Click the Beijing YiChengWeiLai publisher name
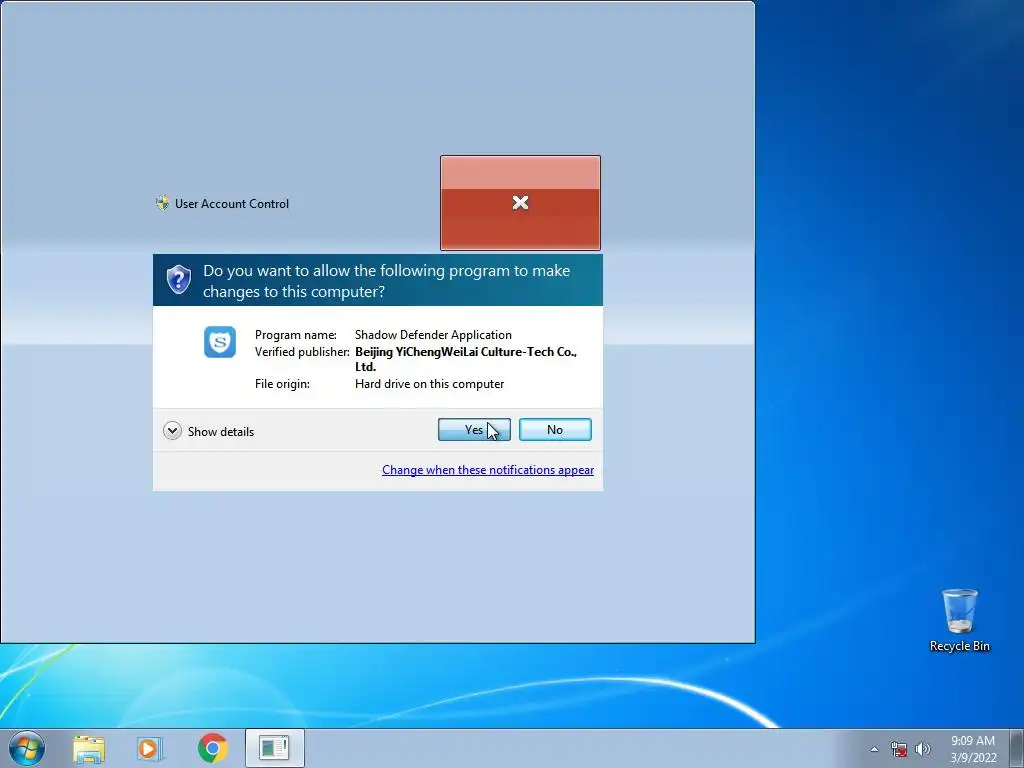1024x768 pixels. pyautogui.click(x=466, y=359)
